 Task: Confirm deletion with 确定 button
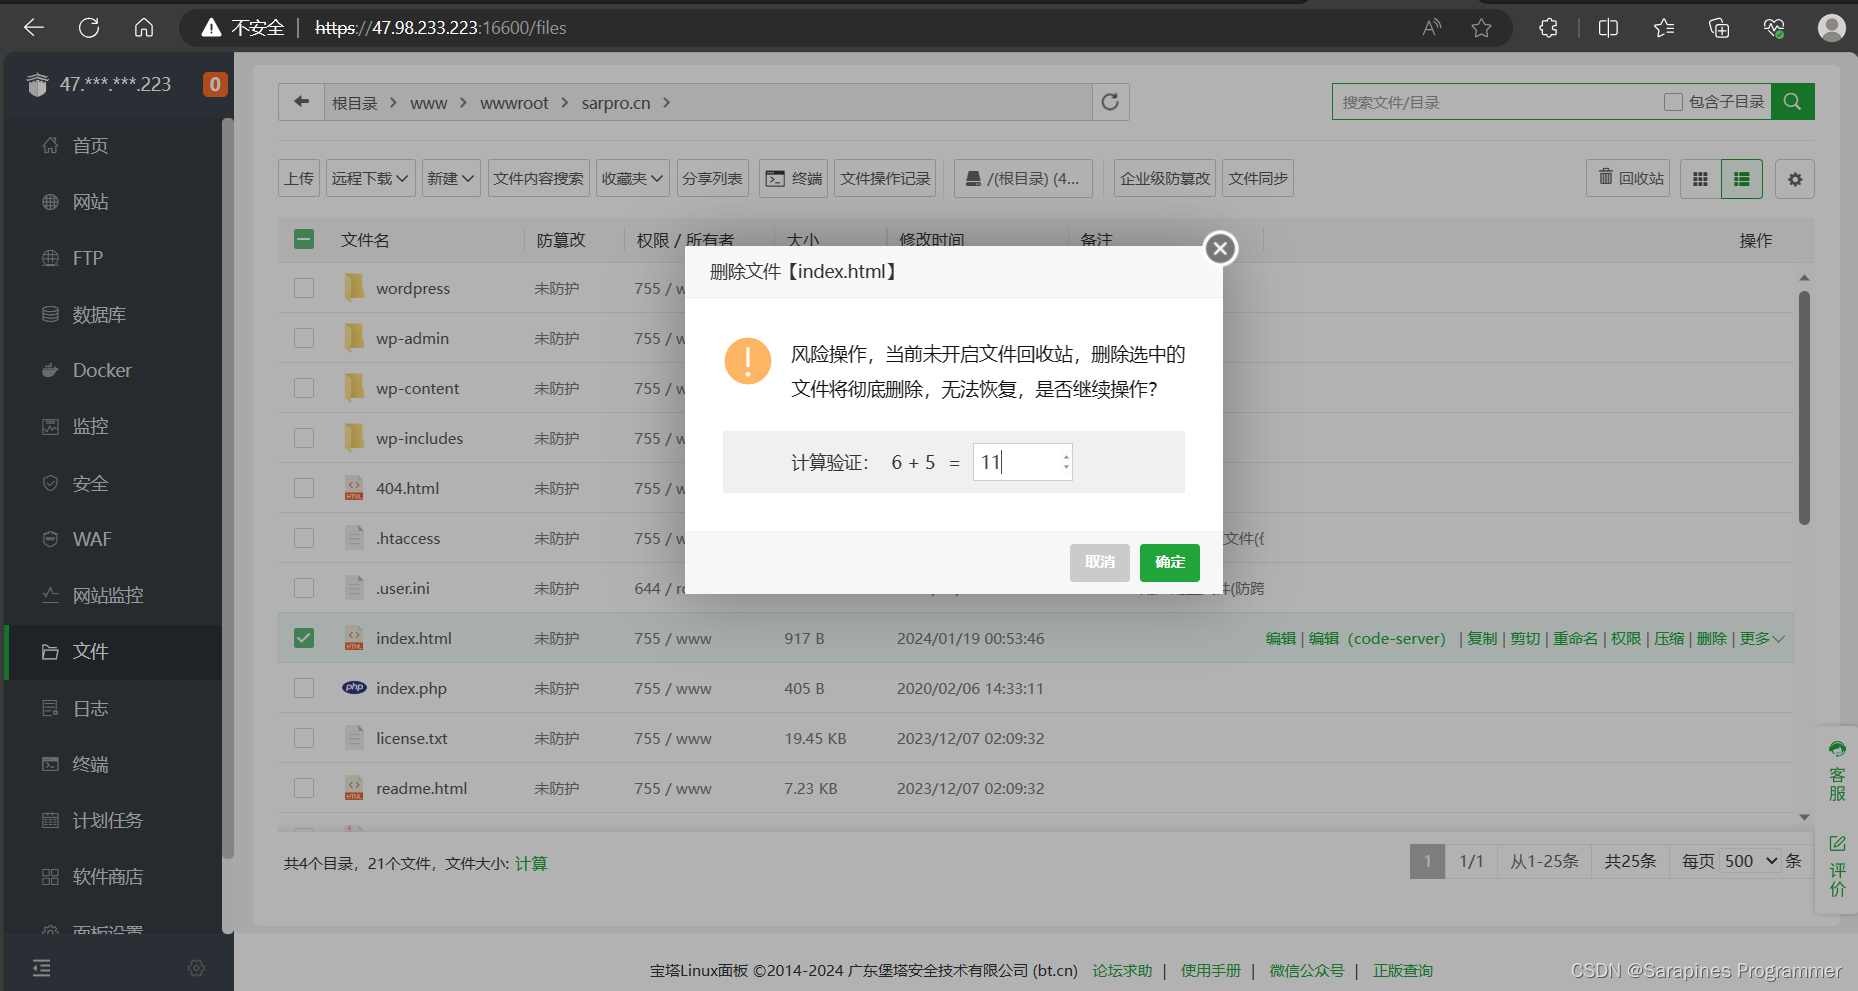(1169, 562)
